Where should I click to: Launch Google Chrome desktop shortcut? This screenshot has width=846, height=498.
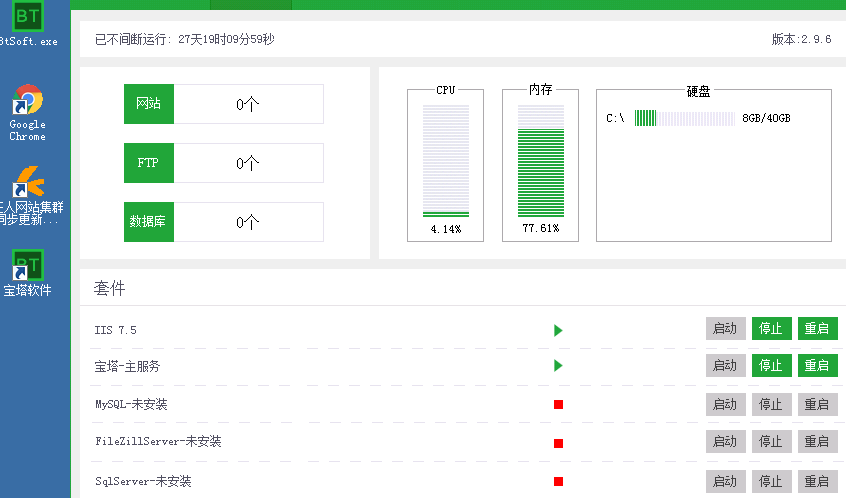28,112
